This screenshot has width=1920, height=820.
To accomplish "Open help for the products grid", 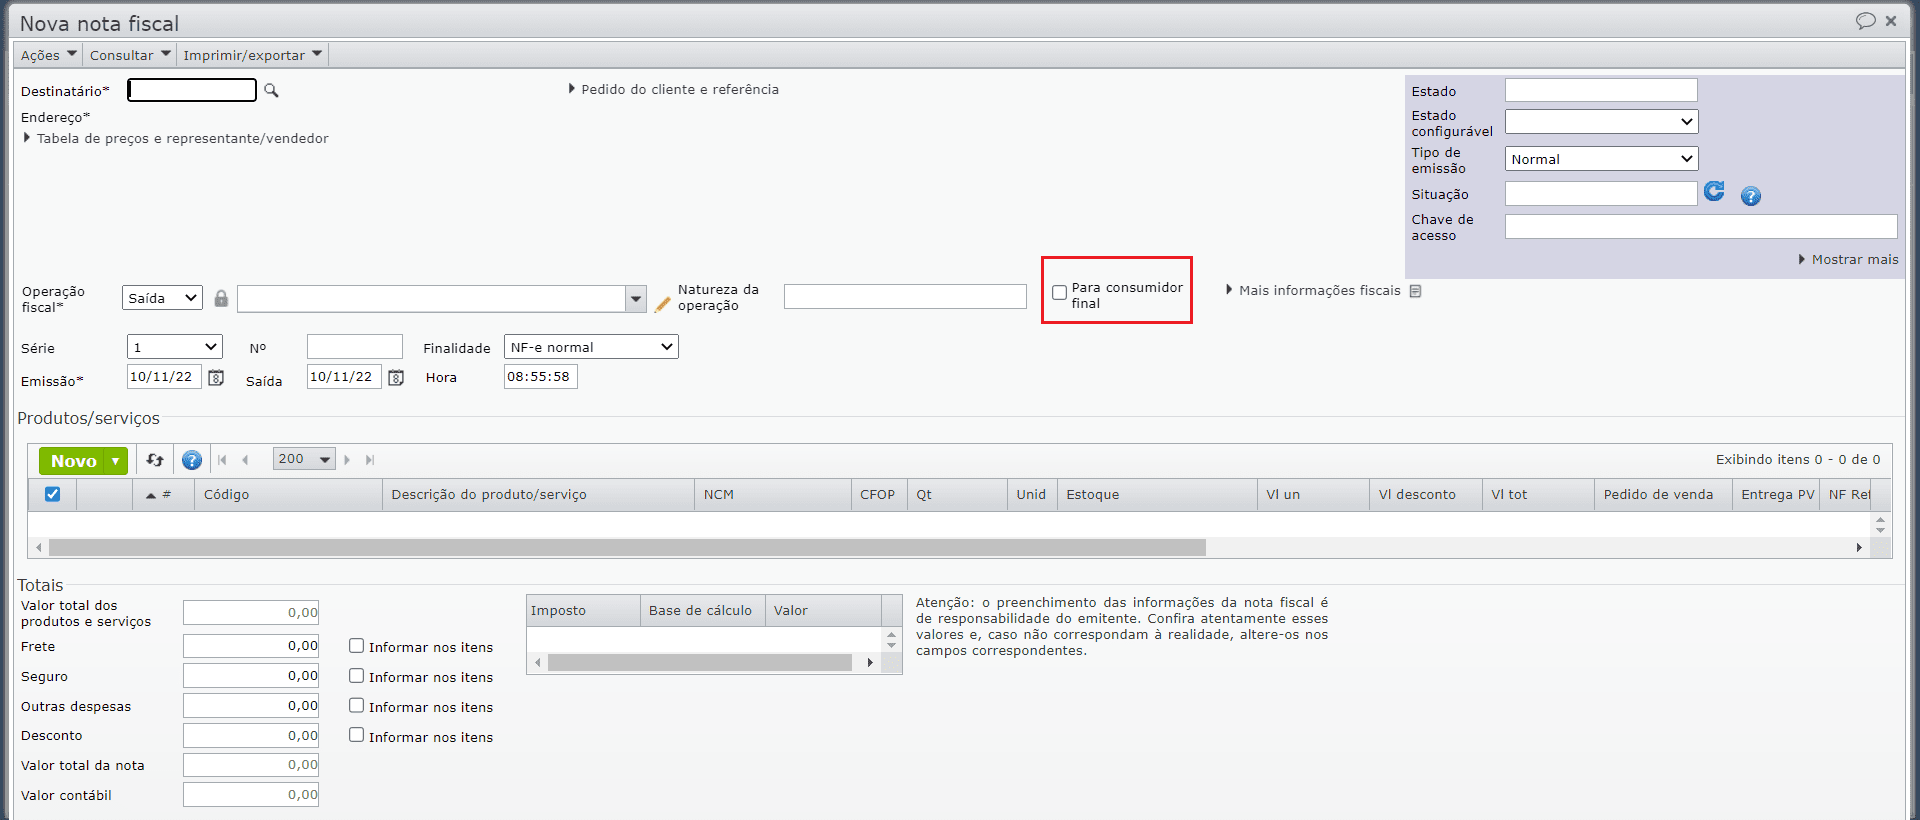I will coord(192,460).
